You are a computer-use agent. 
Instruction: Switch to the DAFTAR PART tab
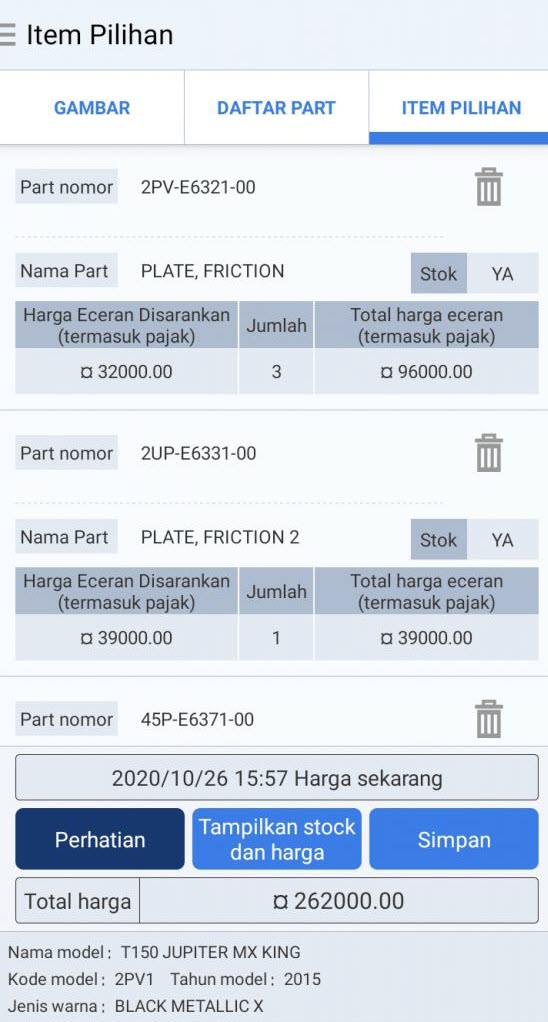(276, 108)
